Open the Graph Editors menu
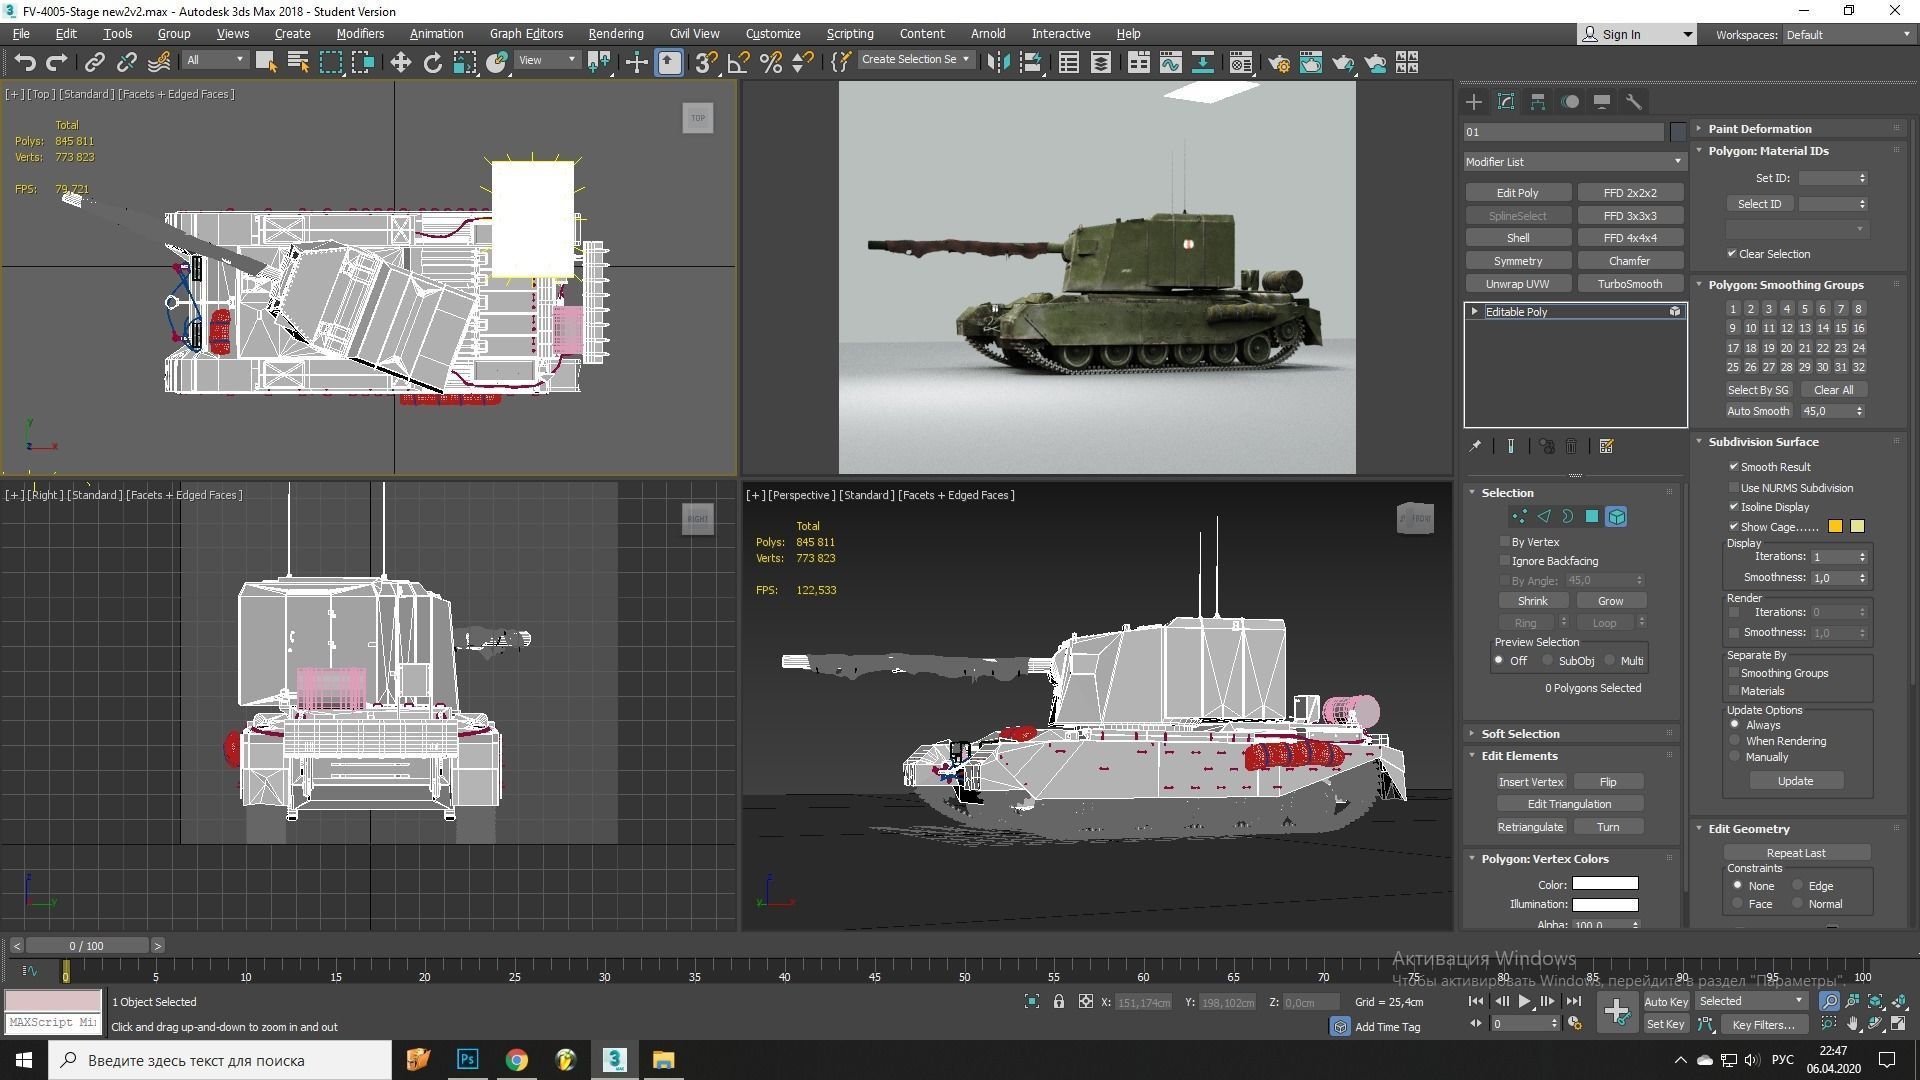This screenshot has height=1080, width=1920. pos(526,34)
